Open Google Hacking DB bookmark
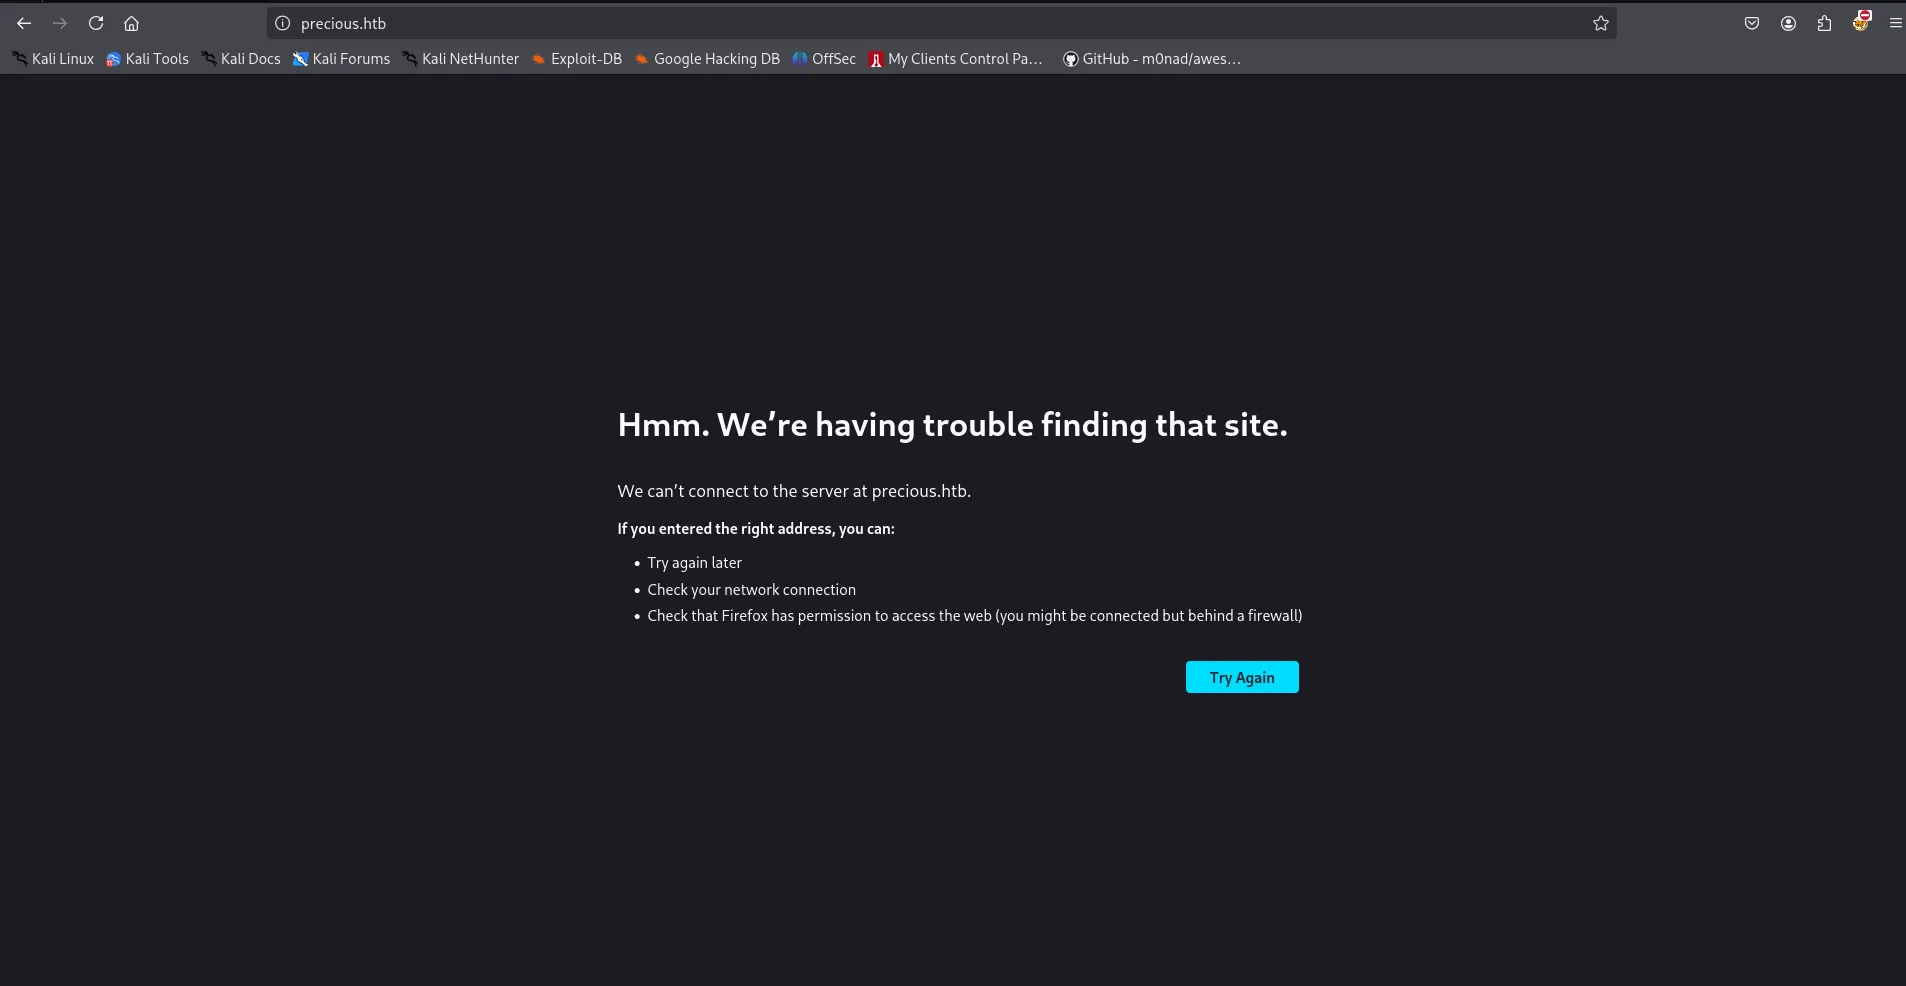This screenshot has height=986, width=1906. (706, 59)
